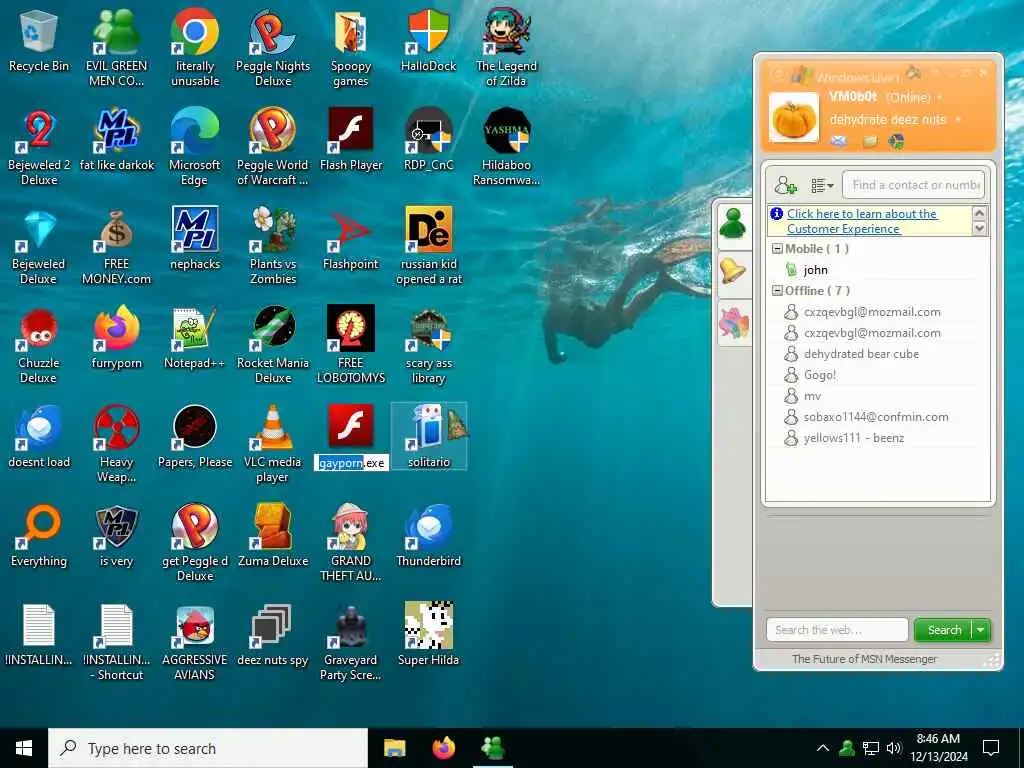Select the Rocket Mania Deluxe icon
Image resolution: width=1024 pixels, height=768 pixels.
[273, 345]
